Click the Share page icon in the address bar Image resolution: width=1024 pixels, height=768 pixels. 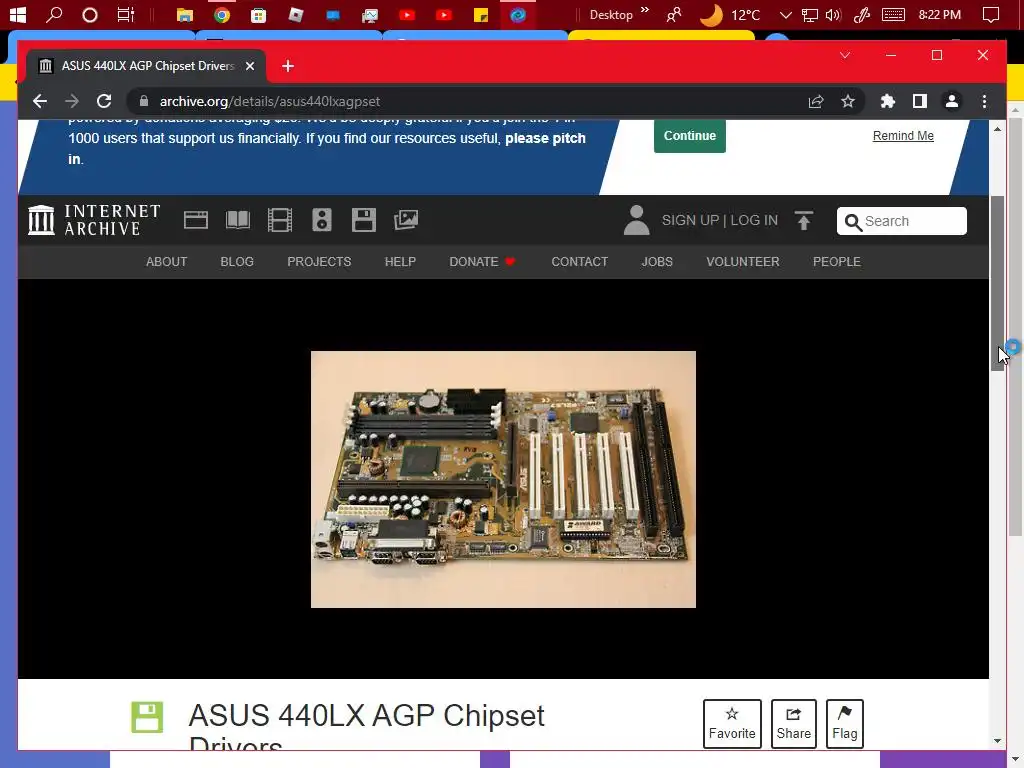[x=816, y=101]
